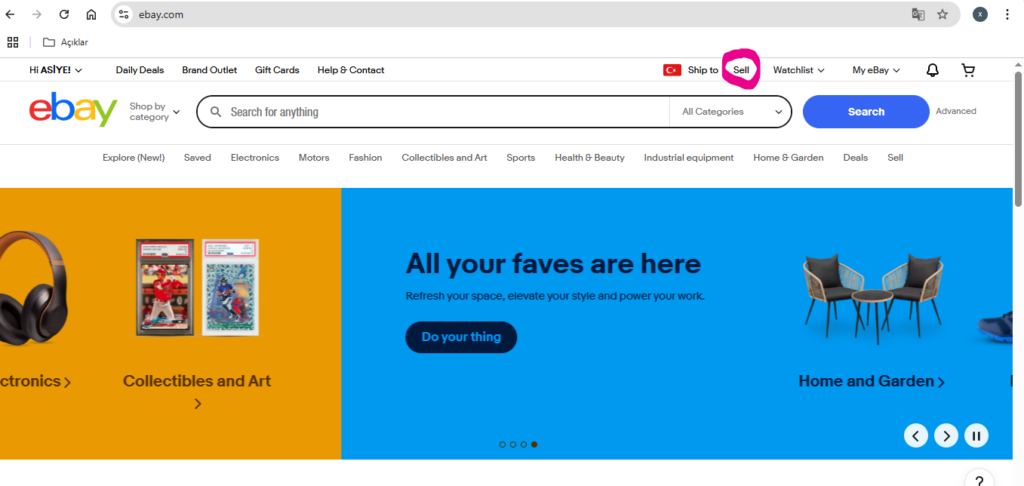The height and width of the screenshot is (486, 1024).
Task: Open the Shop by category dropdown
Action: click(154, 112)
